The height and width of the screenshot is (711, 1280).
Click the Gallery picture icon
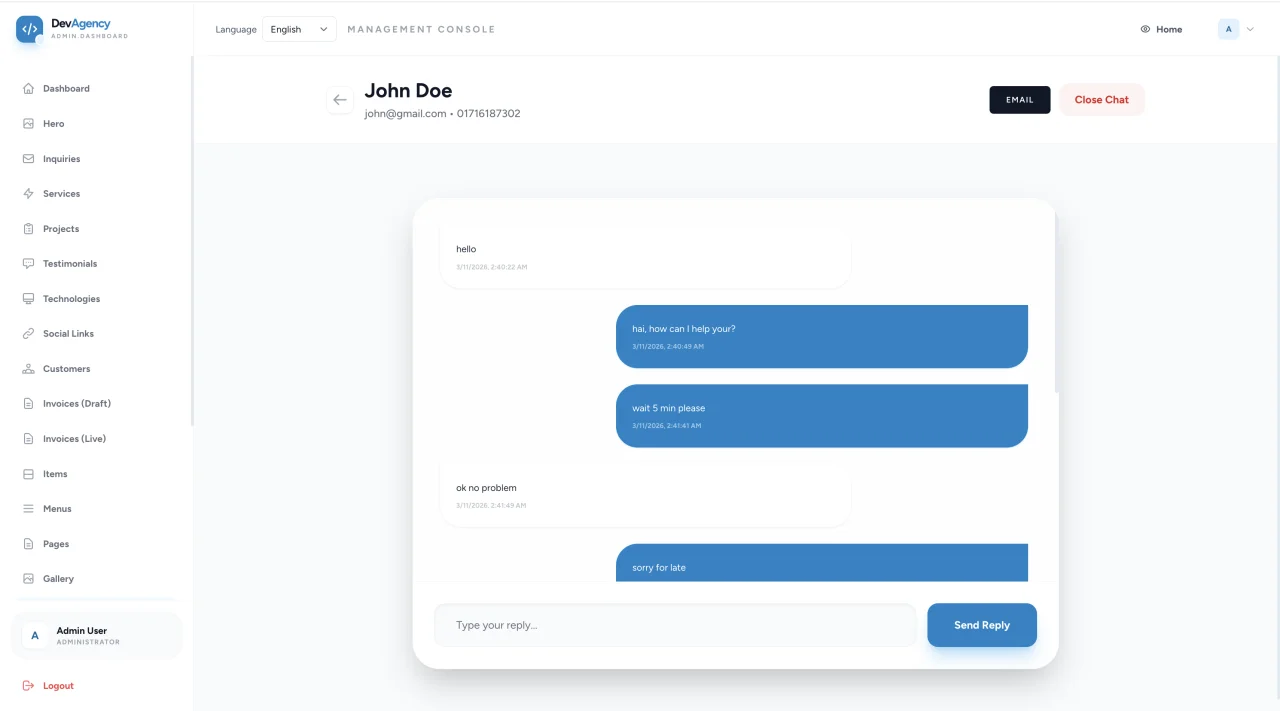tap(28, 579)
